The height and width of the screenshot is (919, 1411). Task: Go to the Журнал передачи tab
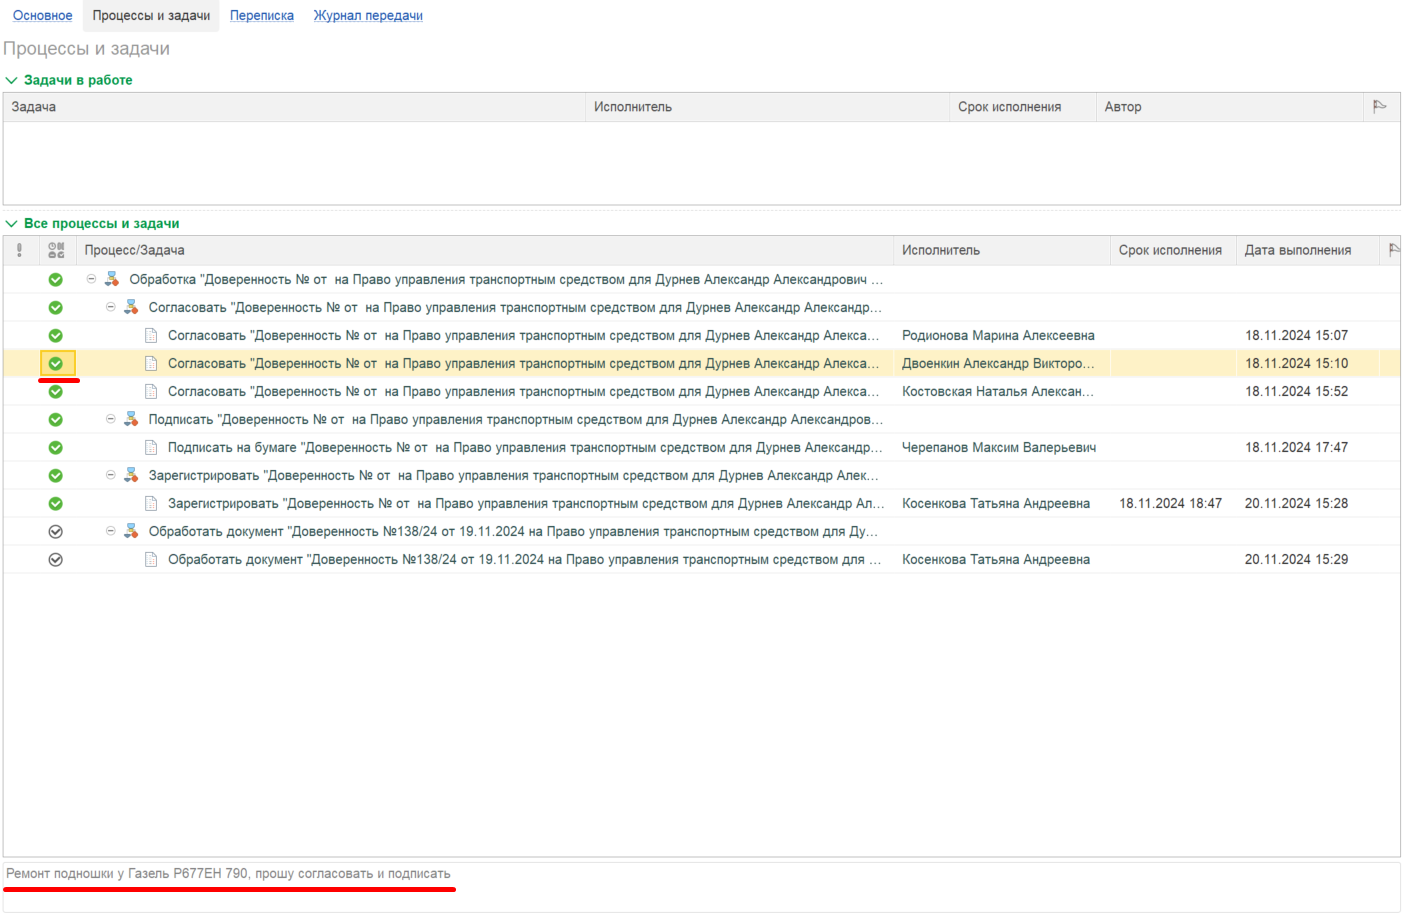pyautogui.click(x=368, y=16)
